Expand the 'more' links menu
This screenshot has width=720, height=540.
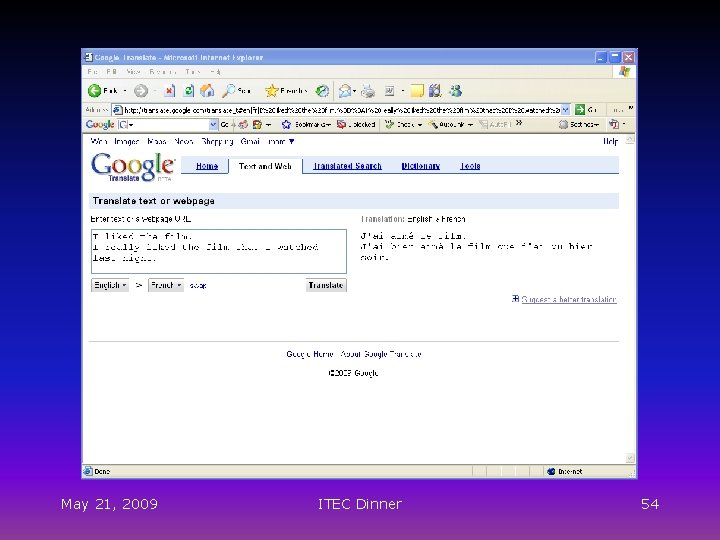[281, 141]
